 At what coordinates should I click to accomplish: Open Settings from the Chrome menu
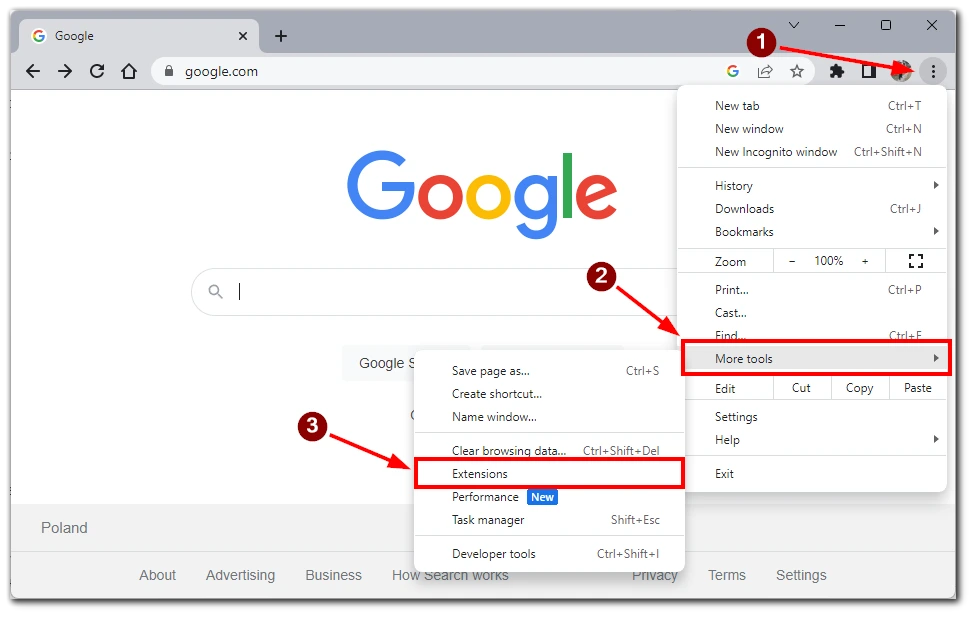pyautogui.click(x=812, y=417)
